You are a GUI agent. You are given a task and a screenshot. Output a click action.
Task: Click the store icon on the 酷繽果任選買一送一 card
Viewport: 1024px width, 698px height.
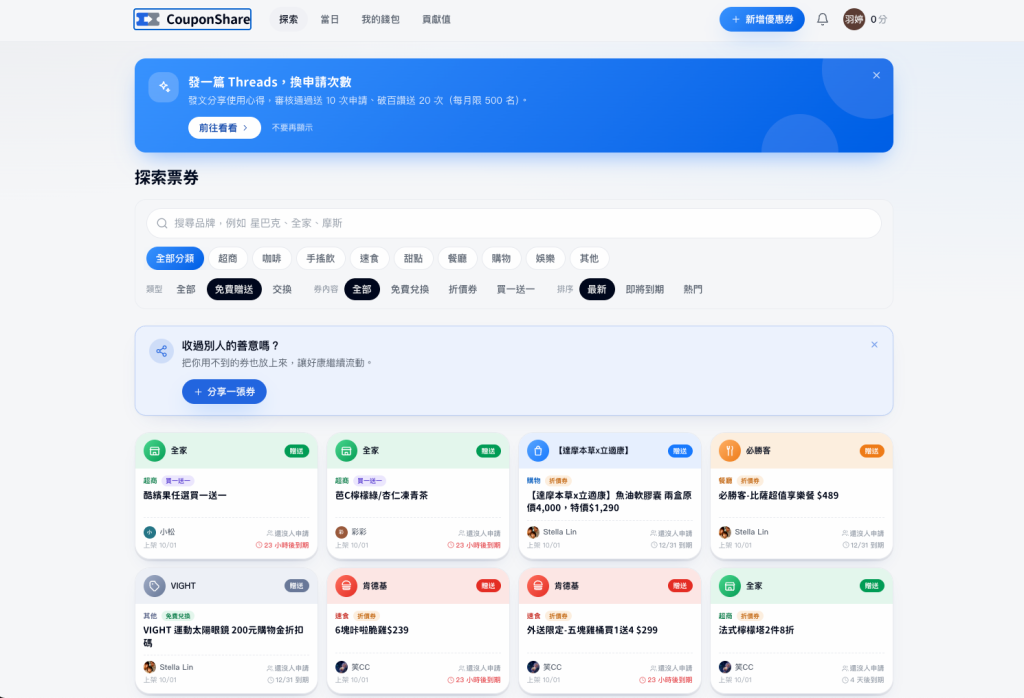154,451
